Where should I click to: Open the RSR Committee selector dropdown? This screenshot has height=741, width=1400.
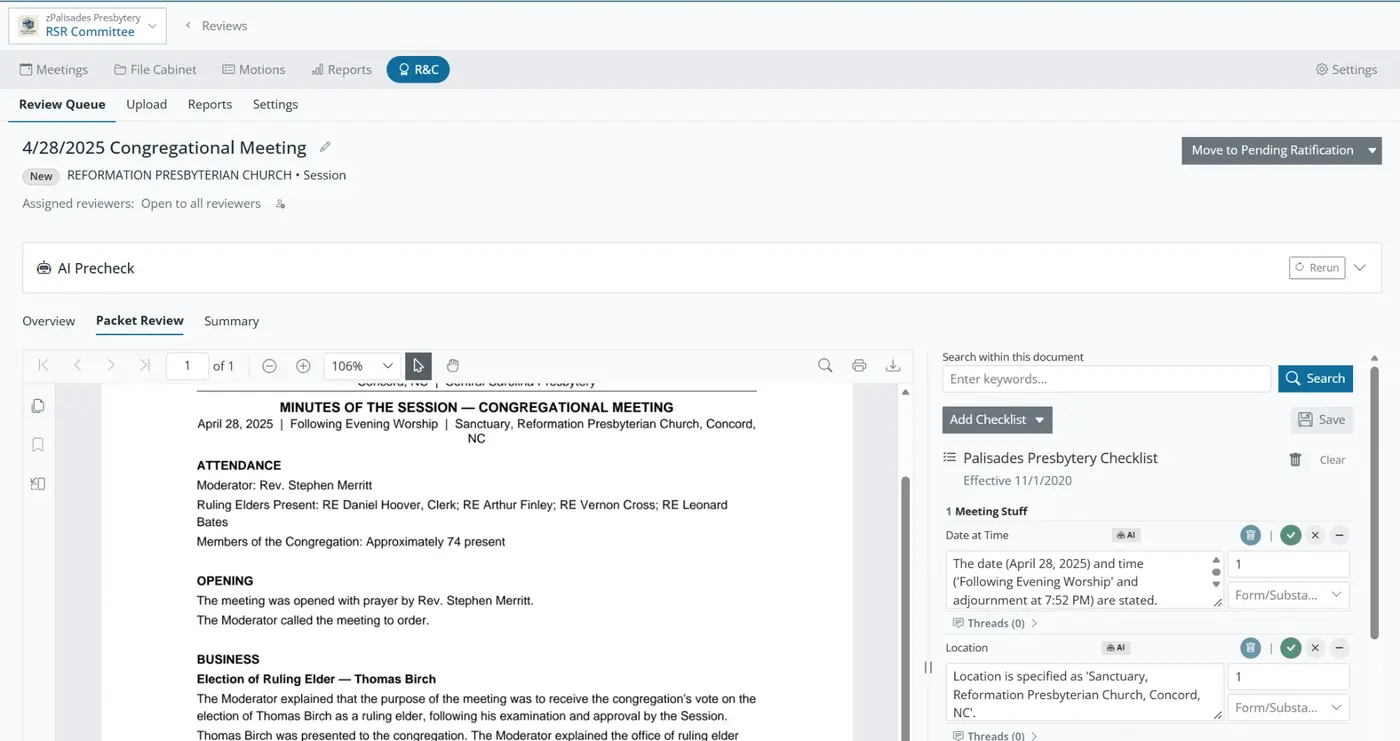point(88,25)
